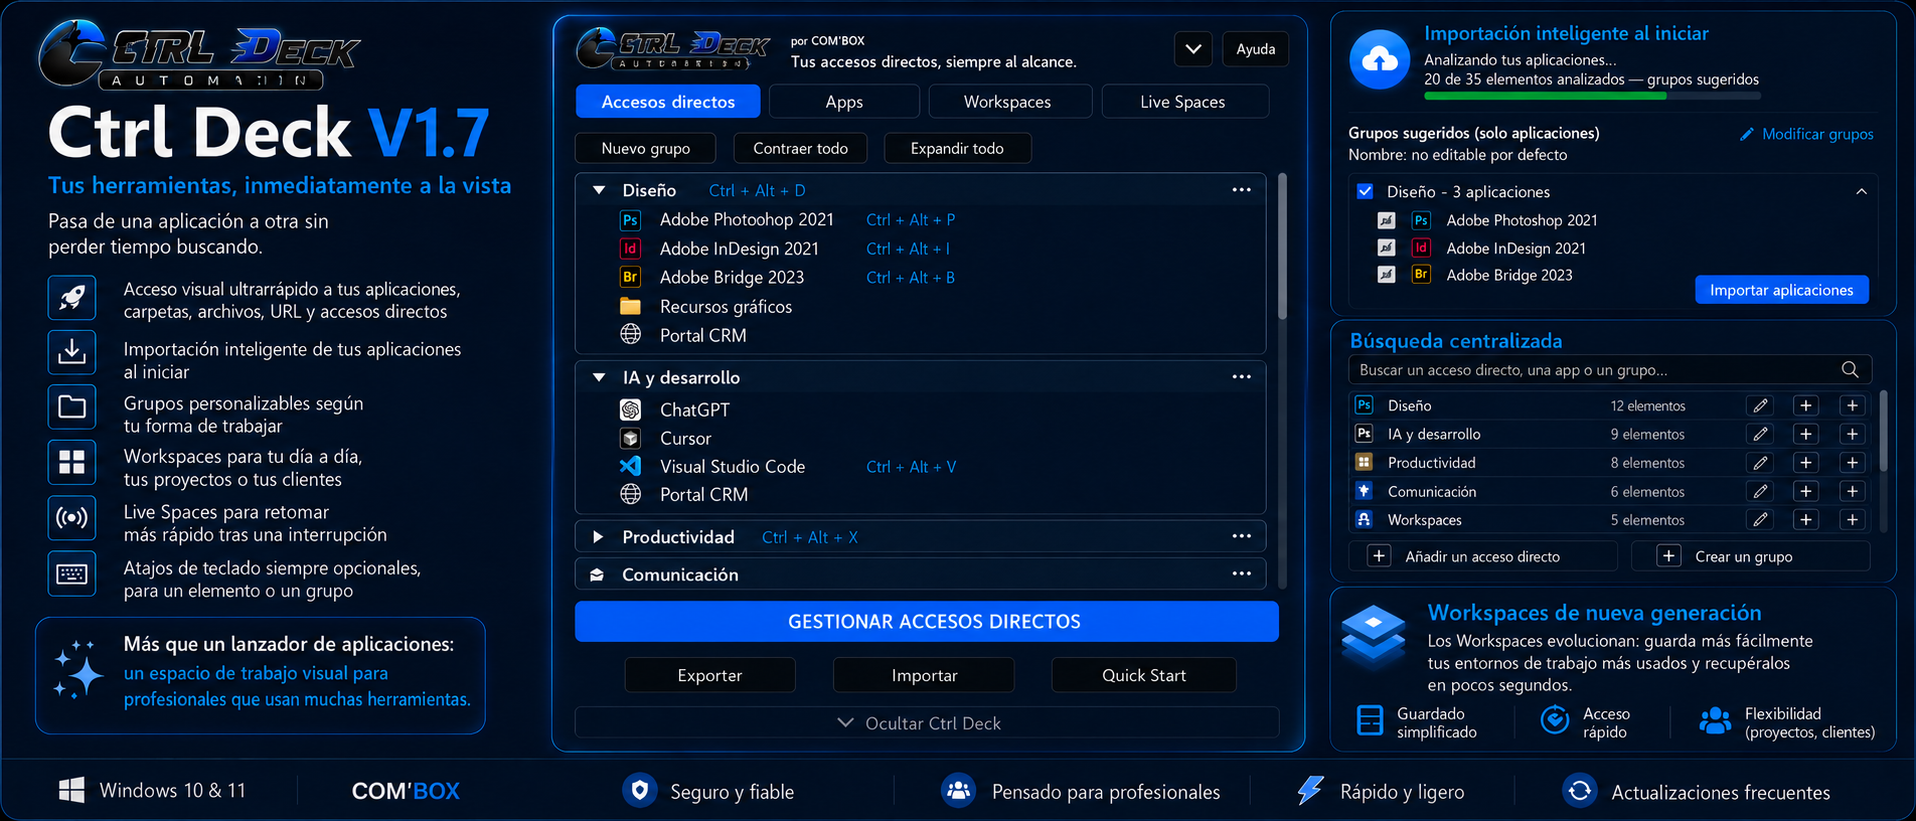Click the Cursor app icon
Viewport: 1916px width, 821px height.
click(630, 438)
